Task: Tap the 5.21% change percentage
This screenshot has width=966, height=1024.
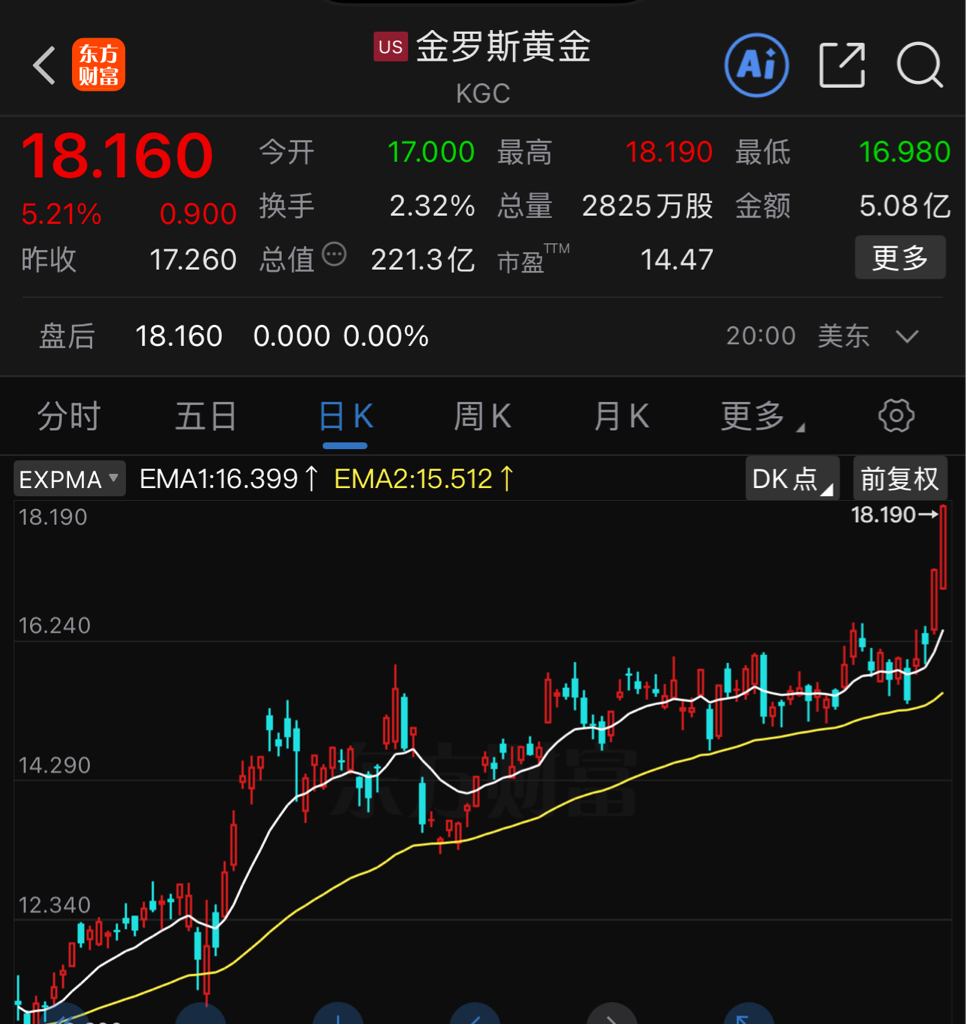Action: tap(61, 214)
